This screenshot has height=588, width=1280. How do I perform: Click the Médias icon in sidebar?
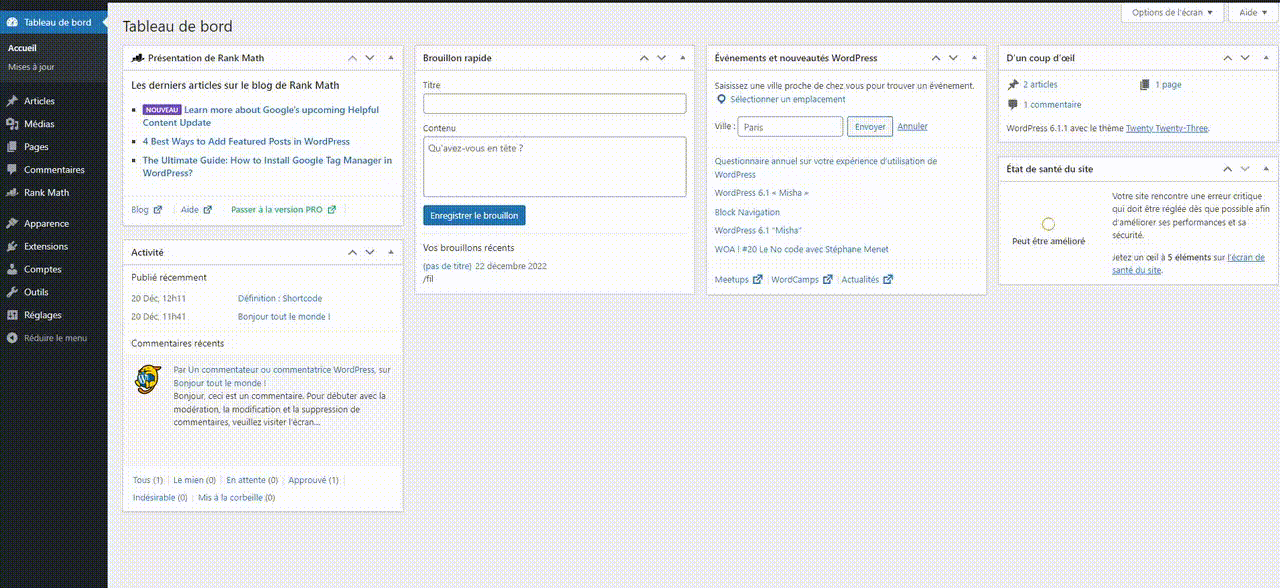pyautogui.click(x=12, y=124)
